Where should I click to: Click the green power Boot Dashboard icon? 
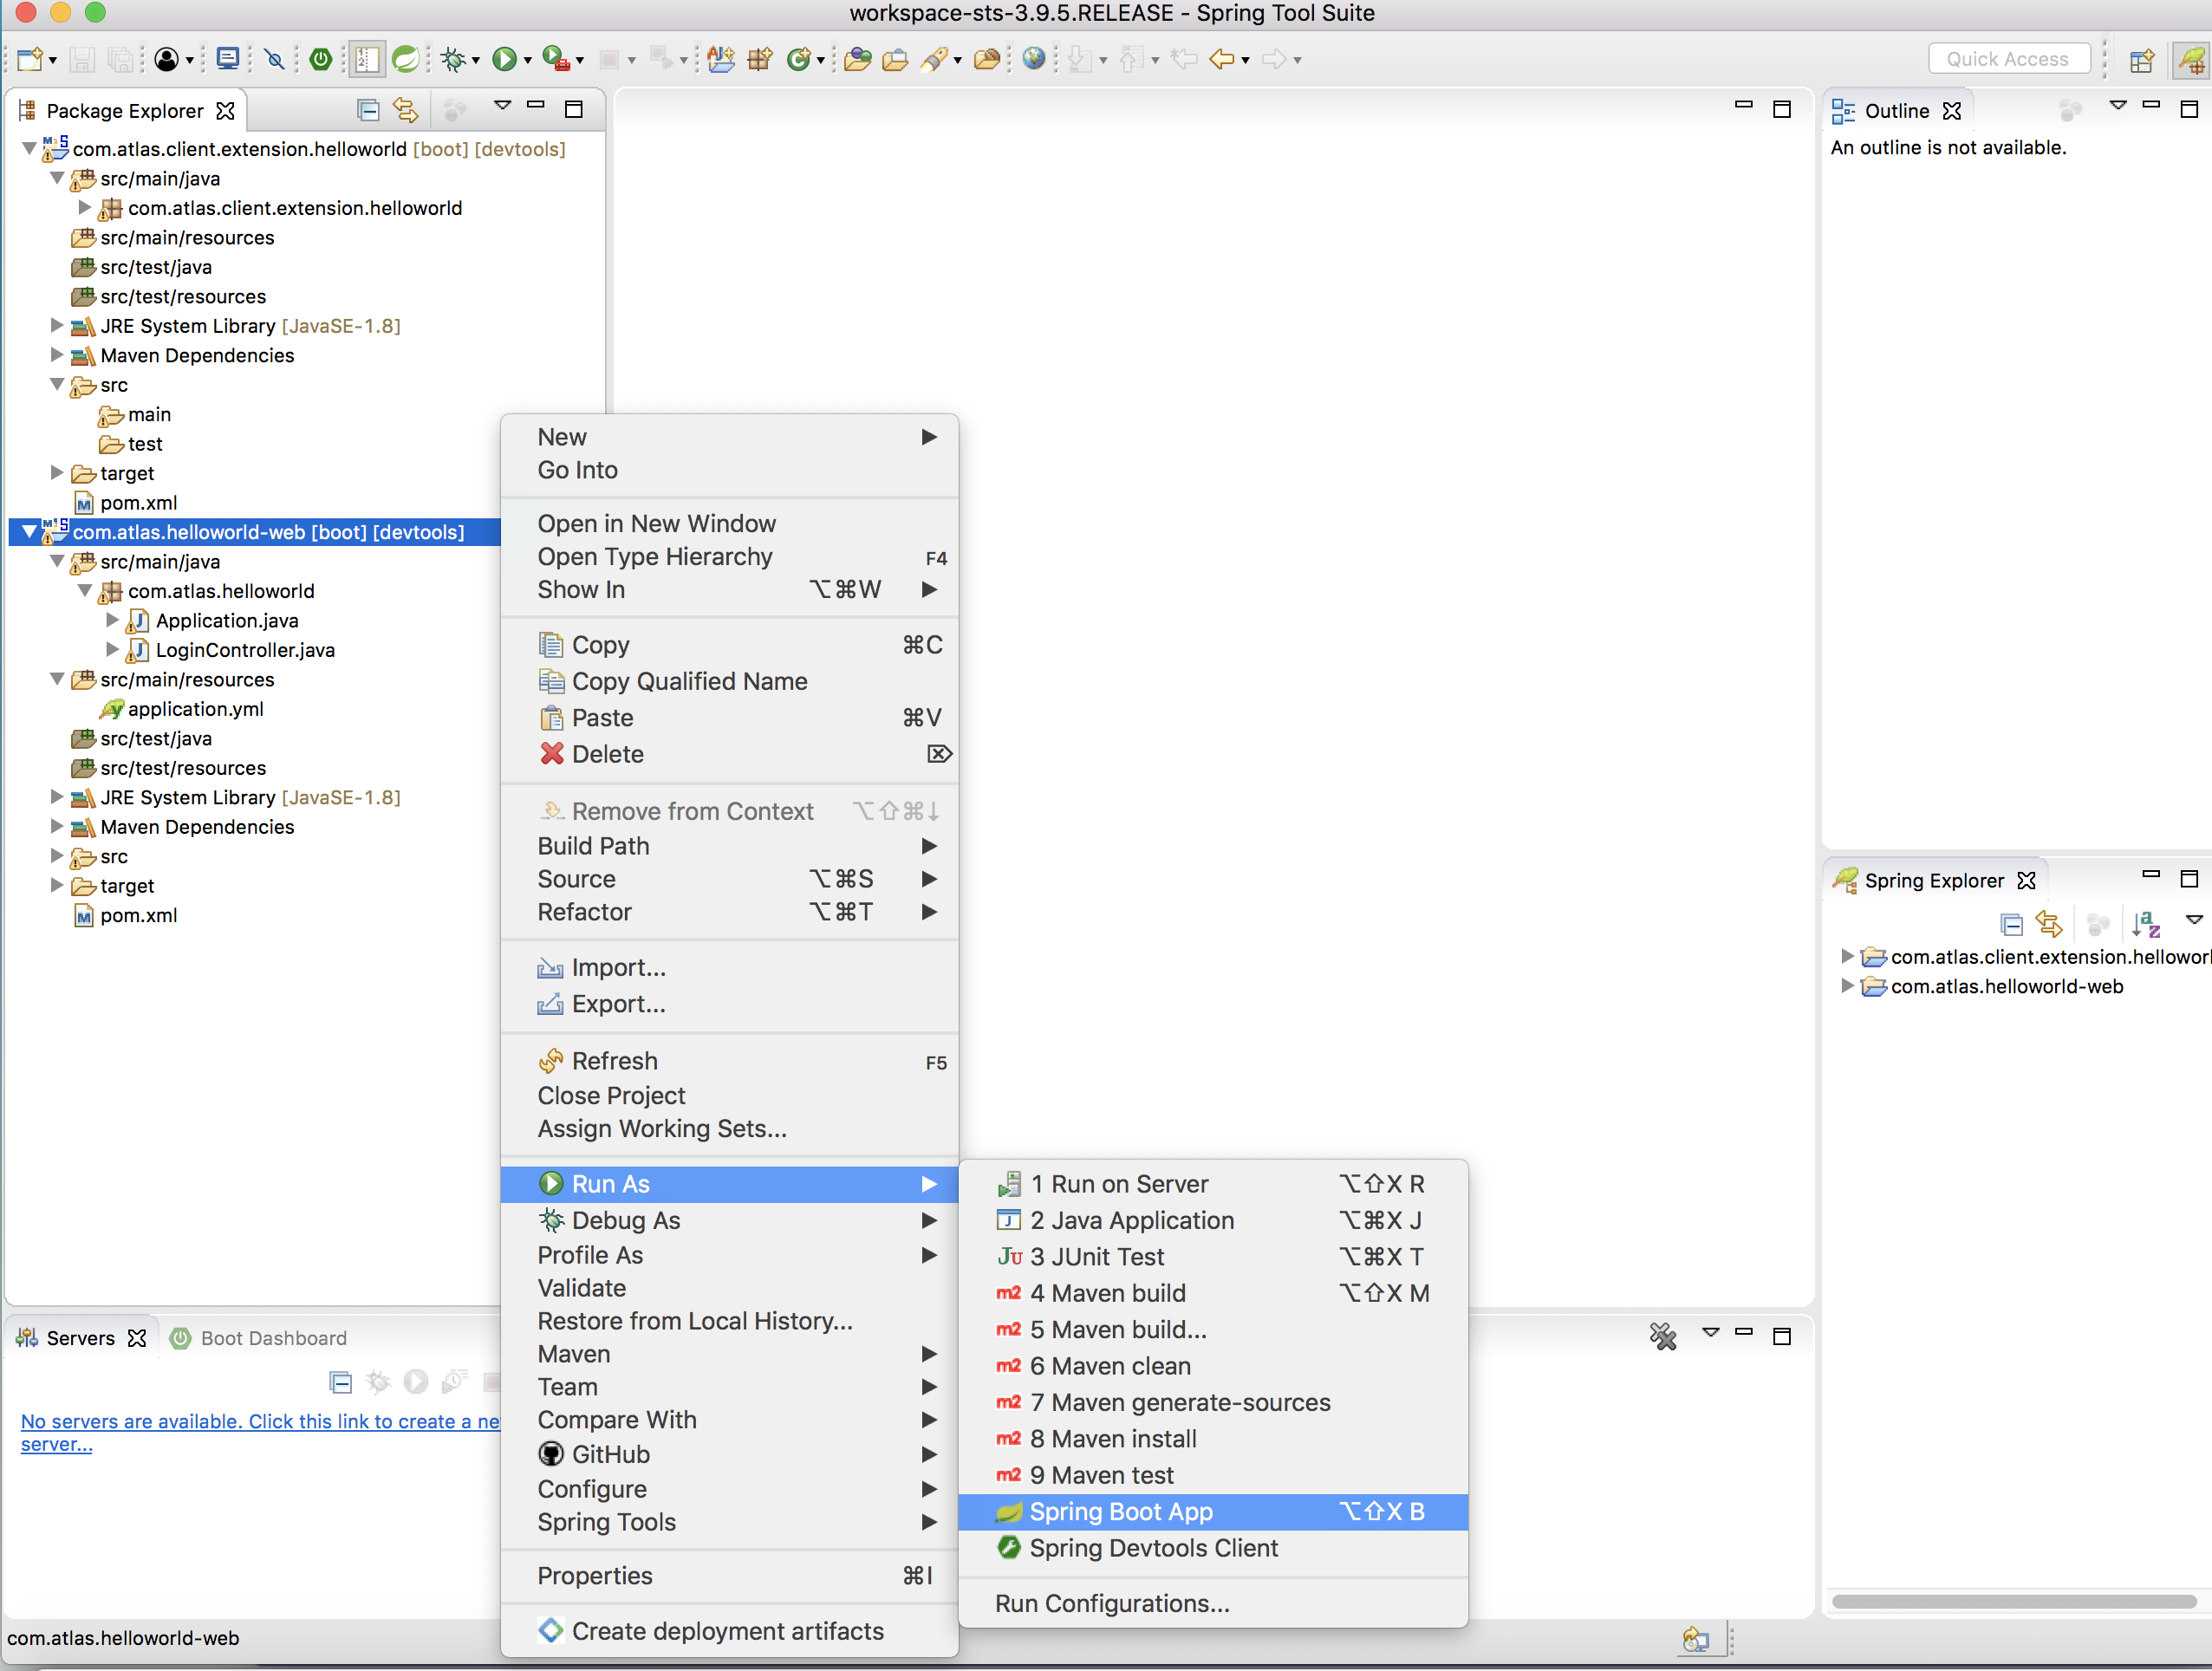320,59
